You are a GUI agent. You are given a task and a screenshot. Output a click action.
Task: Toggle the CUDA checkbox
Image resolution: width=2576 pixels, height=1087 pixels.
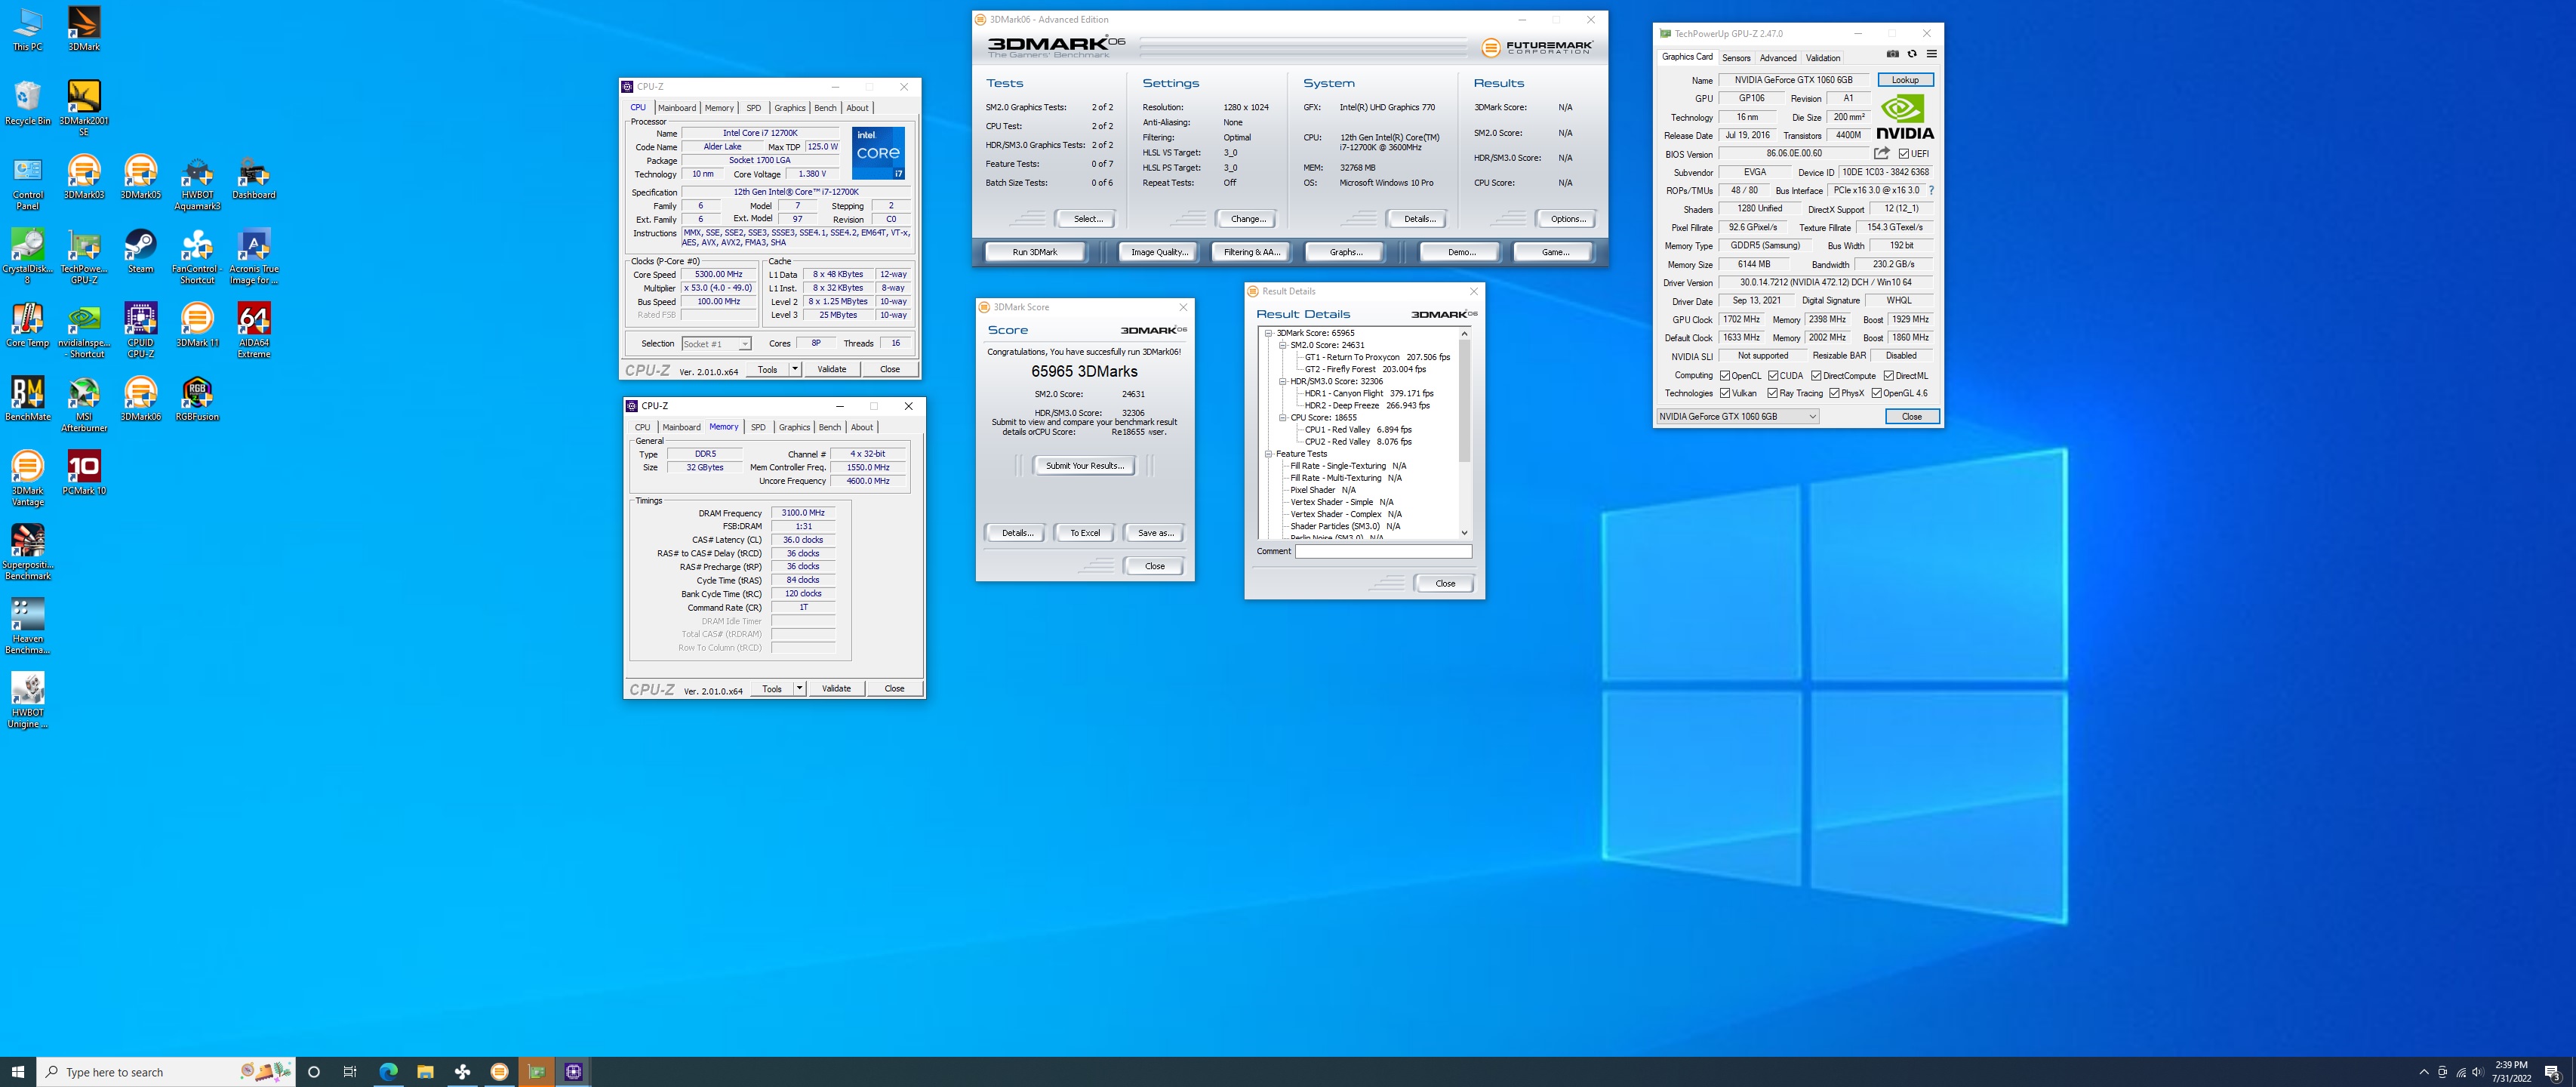[x=1772, y=376]
